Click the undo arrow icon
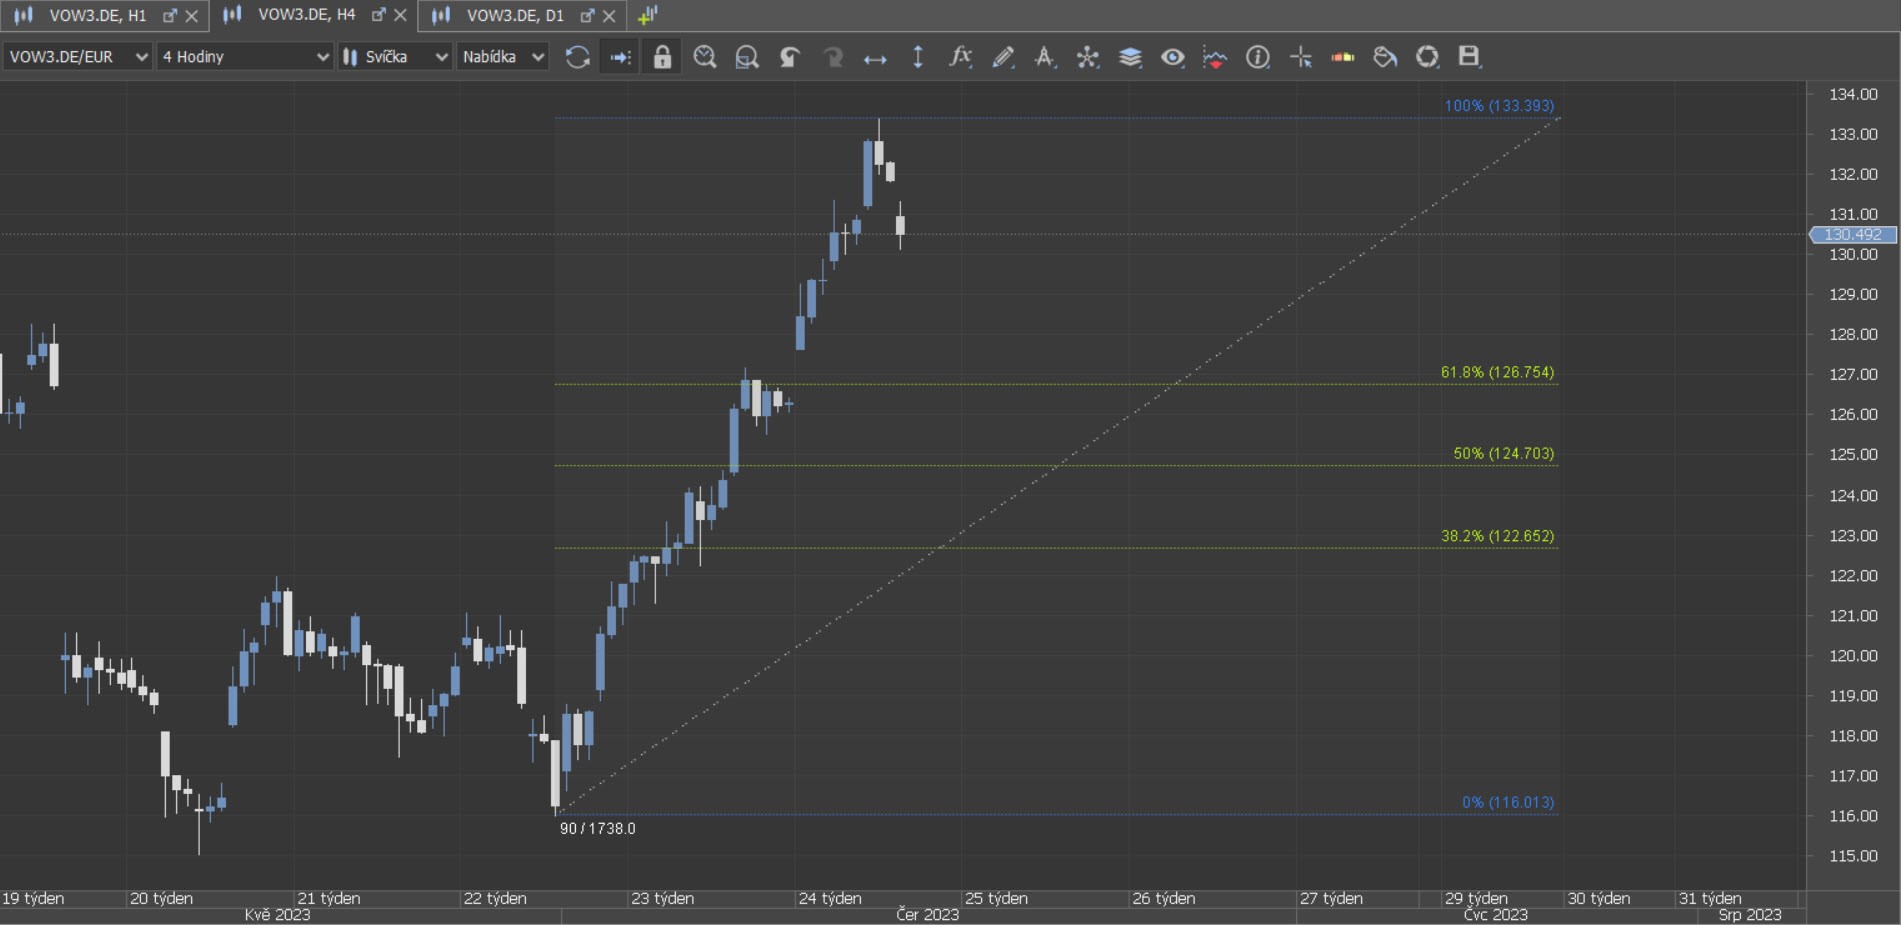Viewport: 1901px width, 925px height. 790,57
